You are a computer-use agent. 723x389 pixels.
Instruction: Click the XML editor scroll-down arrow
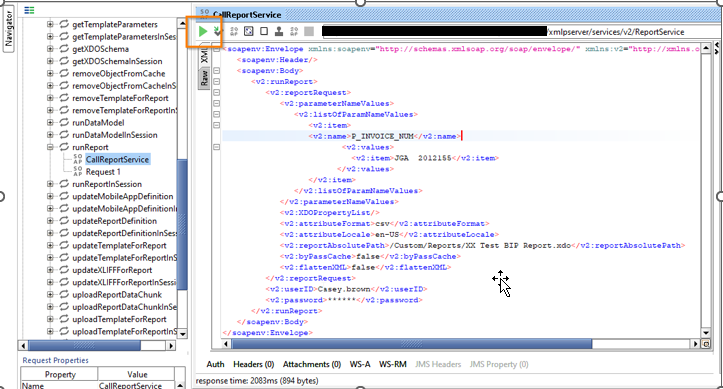705,333
